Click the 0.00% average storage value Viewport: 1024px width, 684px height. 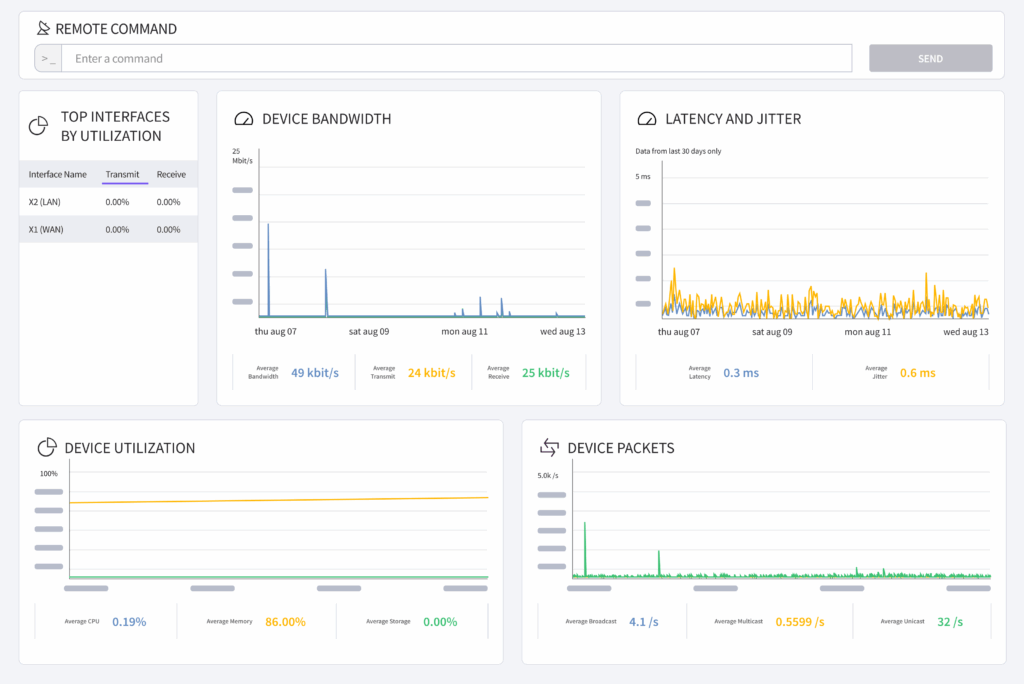pyautogui.click(x=440, y=622)
